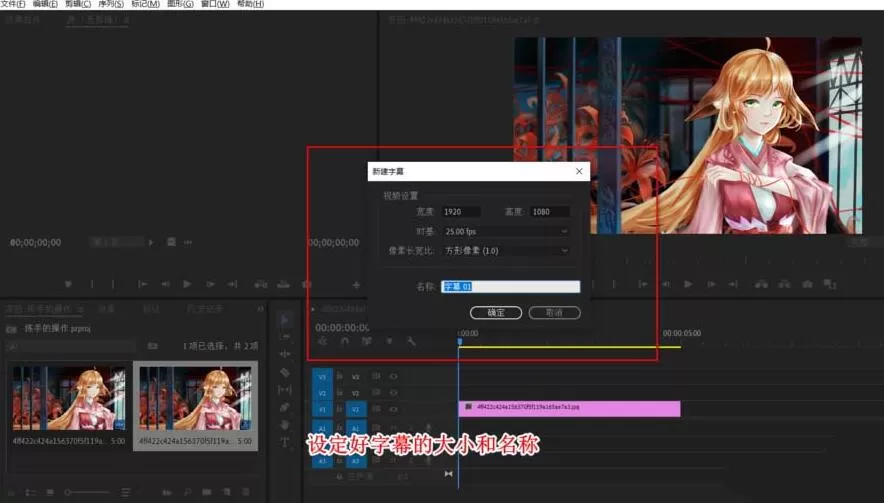Select the Selection arrow tool
The image size is (884, 503).
pos(285,320)
